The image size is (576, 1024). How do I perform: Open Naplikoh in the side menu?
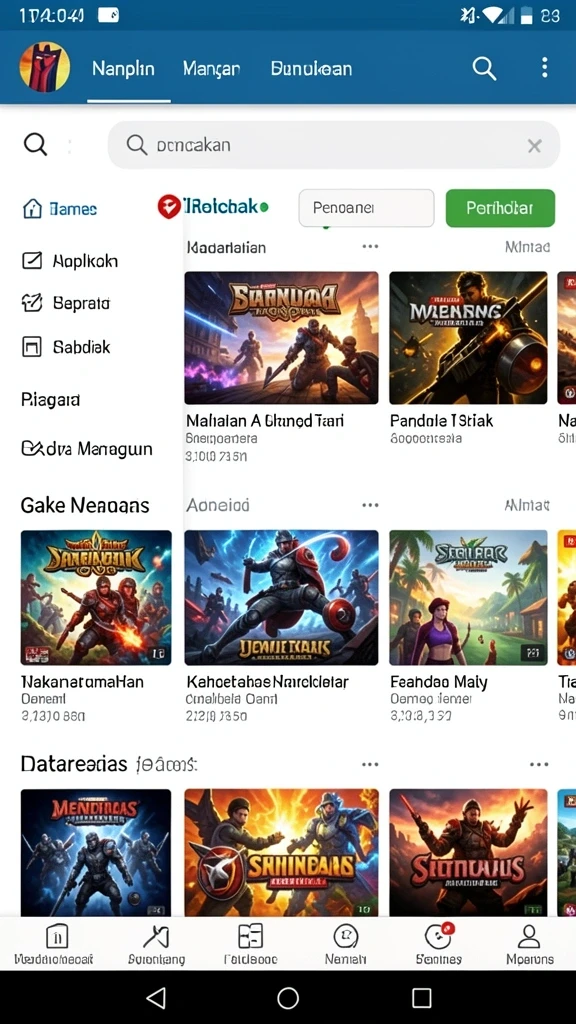coord(69,261)
